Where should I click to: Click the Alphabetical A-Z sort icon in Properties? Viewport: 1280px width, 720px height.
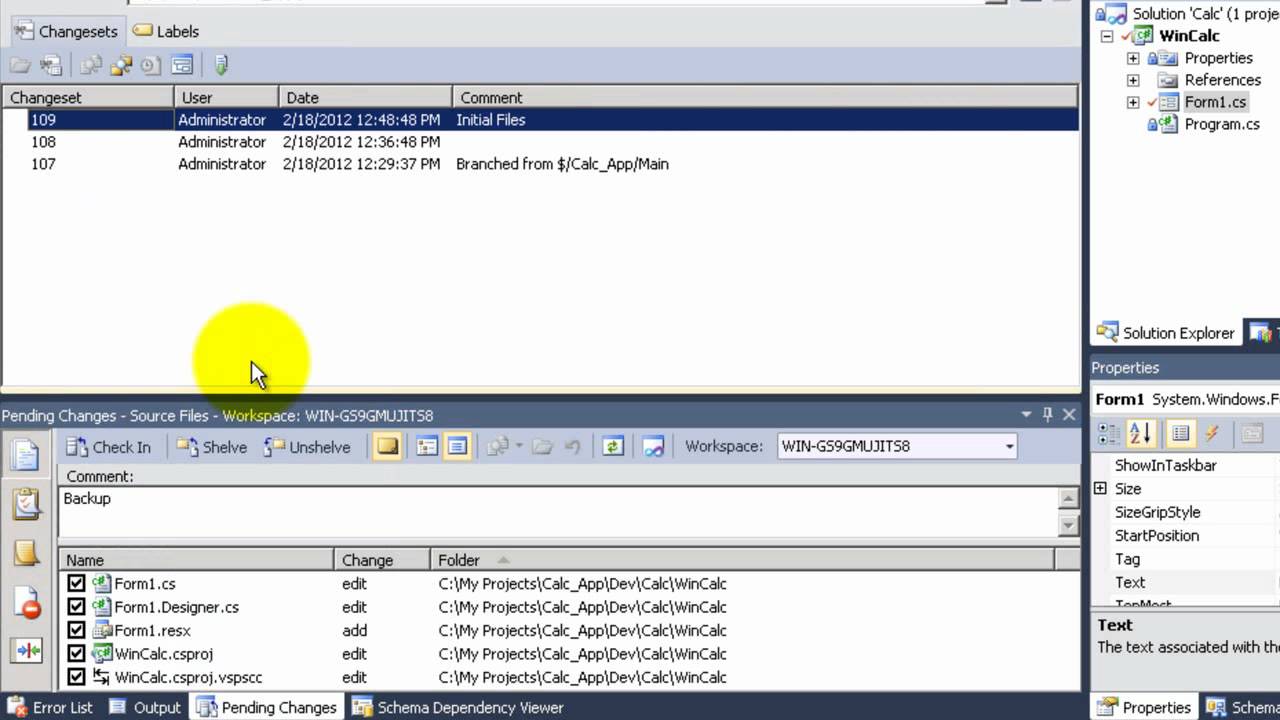1141,433
